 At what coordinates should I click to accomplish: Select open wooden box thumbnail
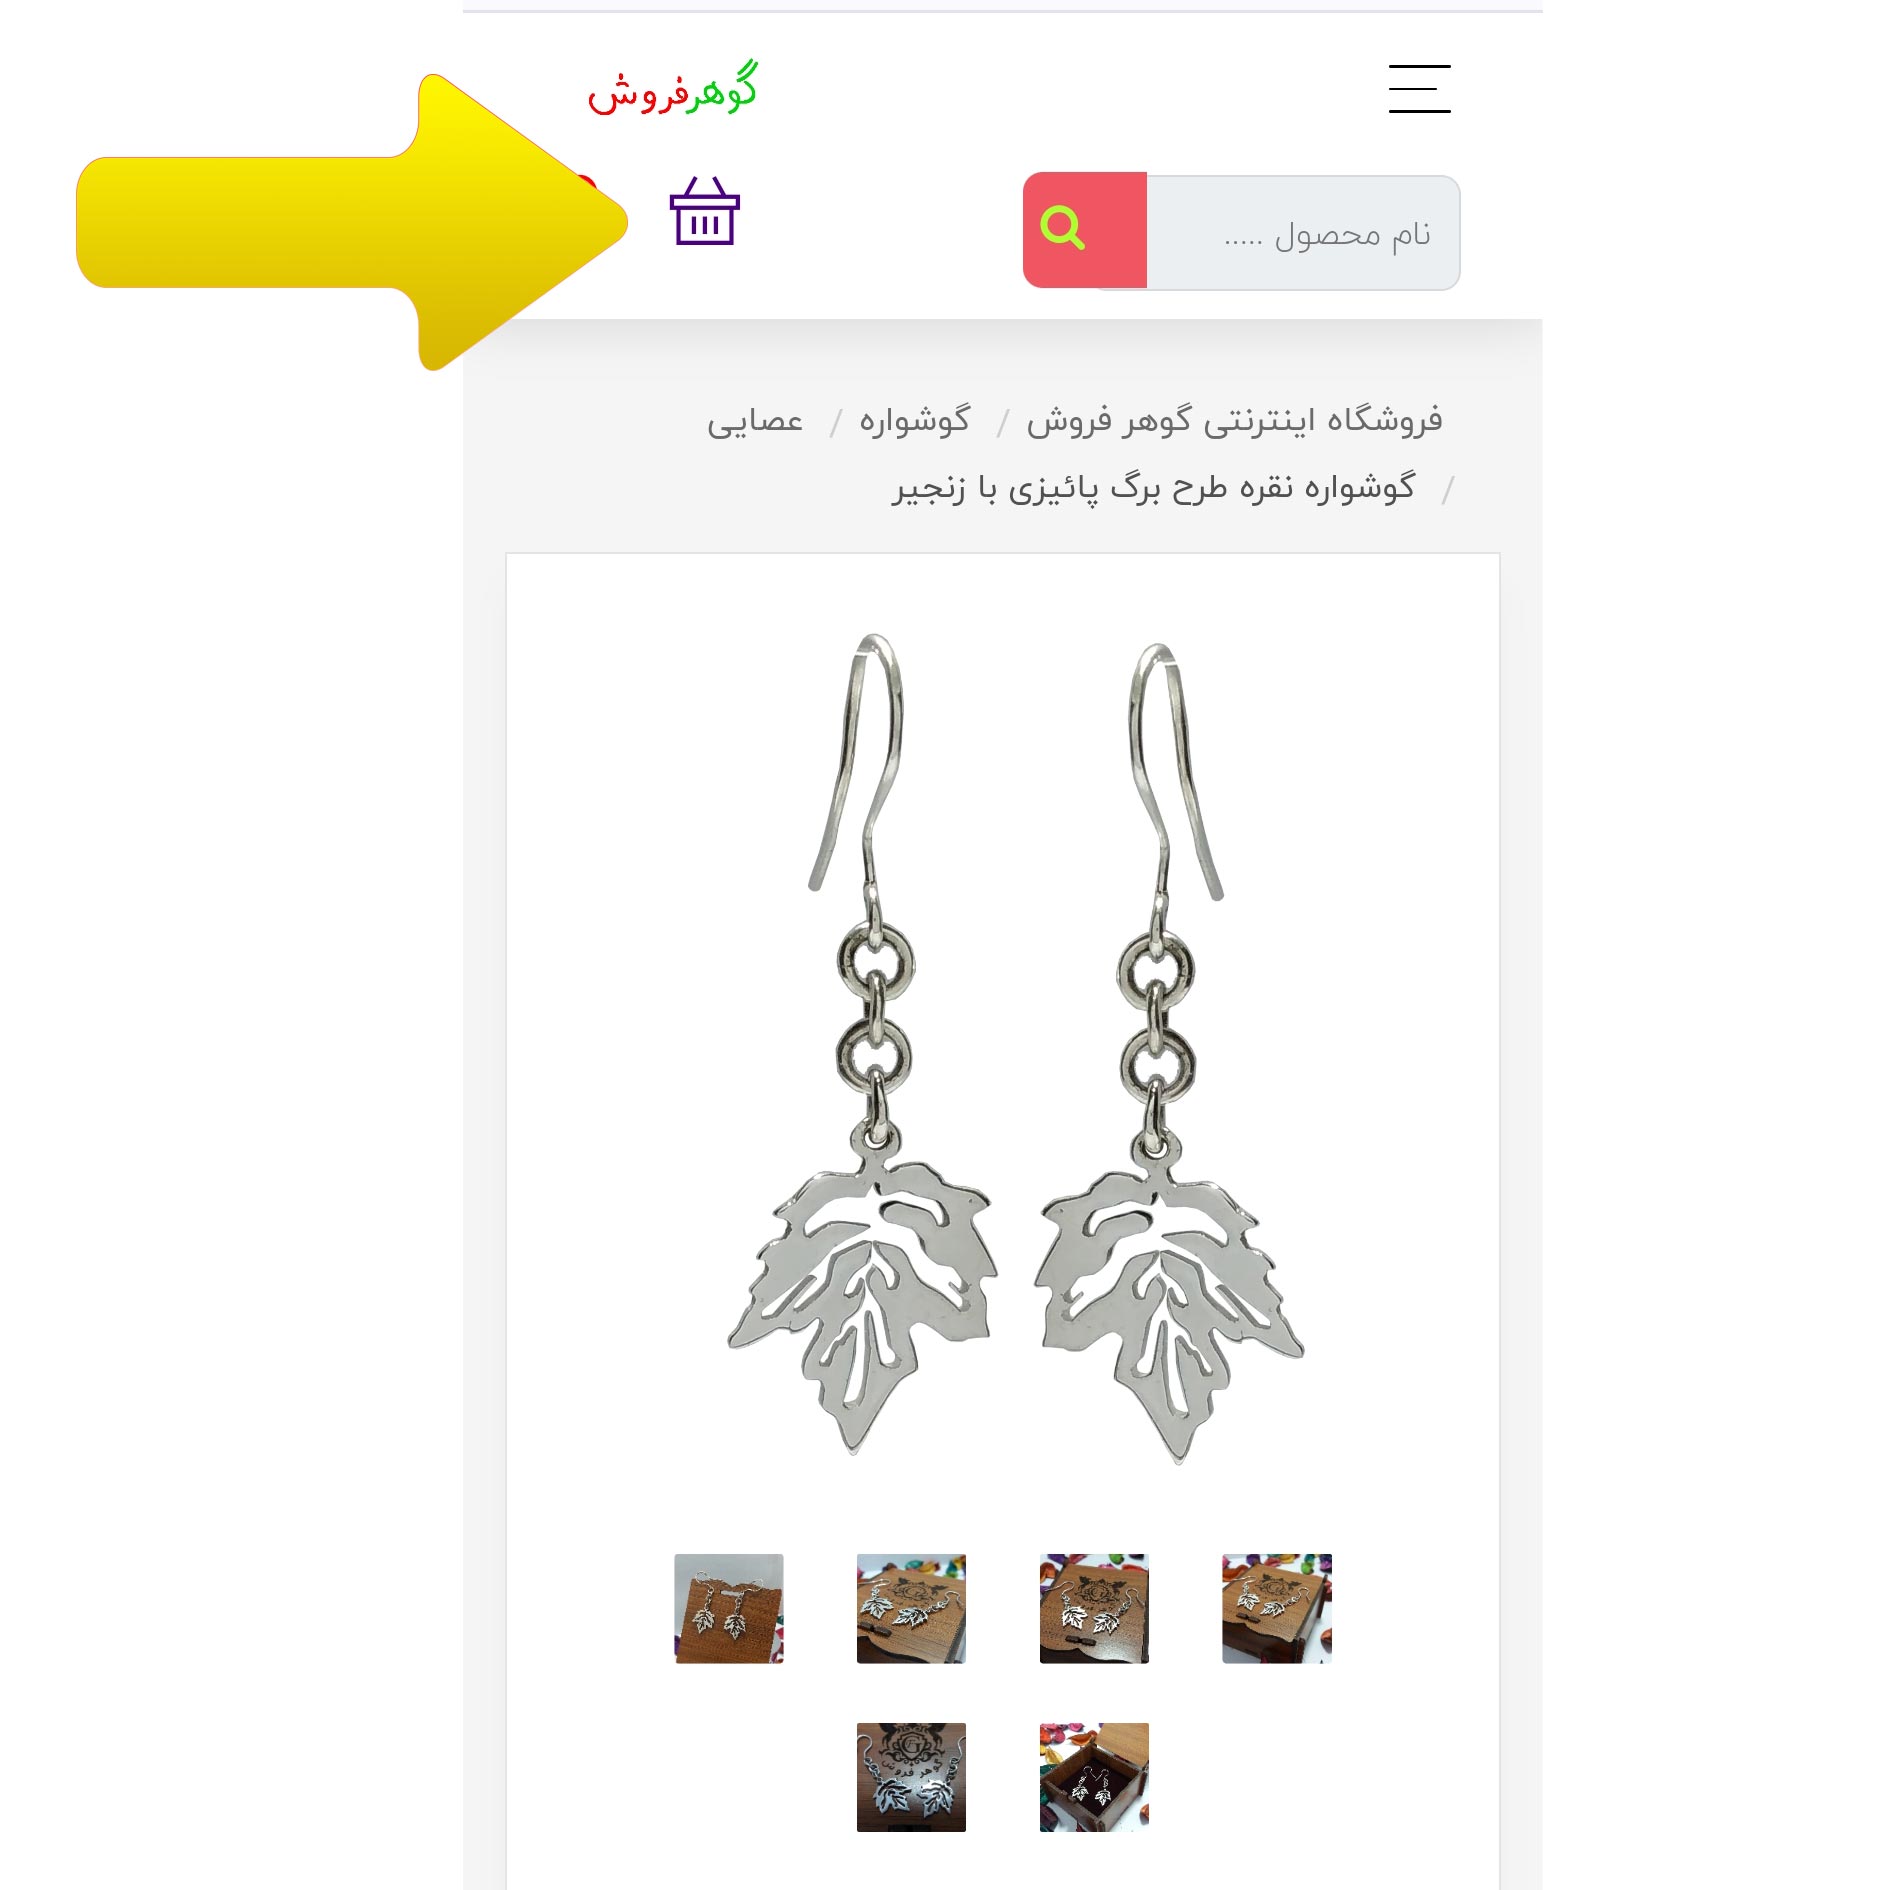tap(1094, 1777)
